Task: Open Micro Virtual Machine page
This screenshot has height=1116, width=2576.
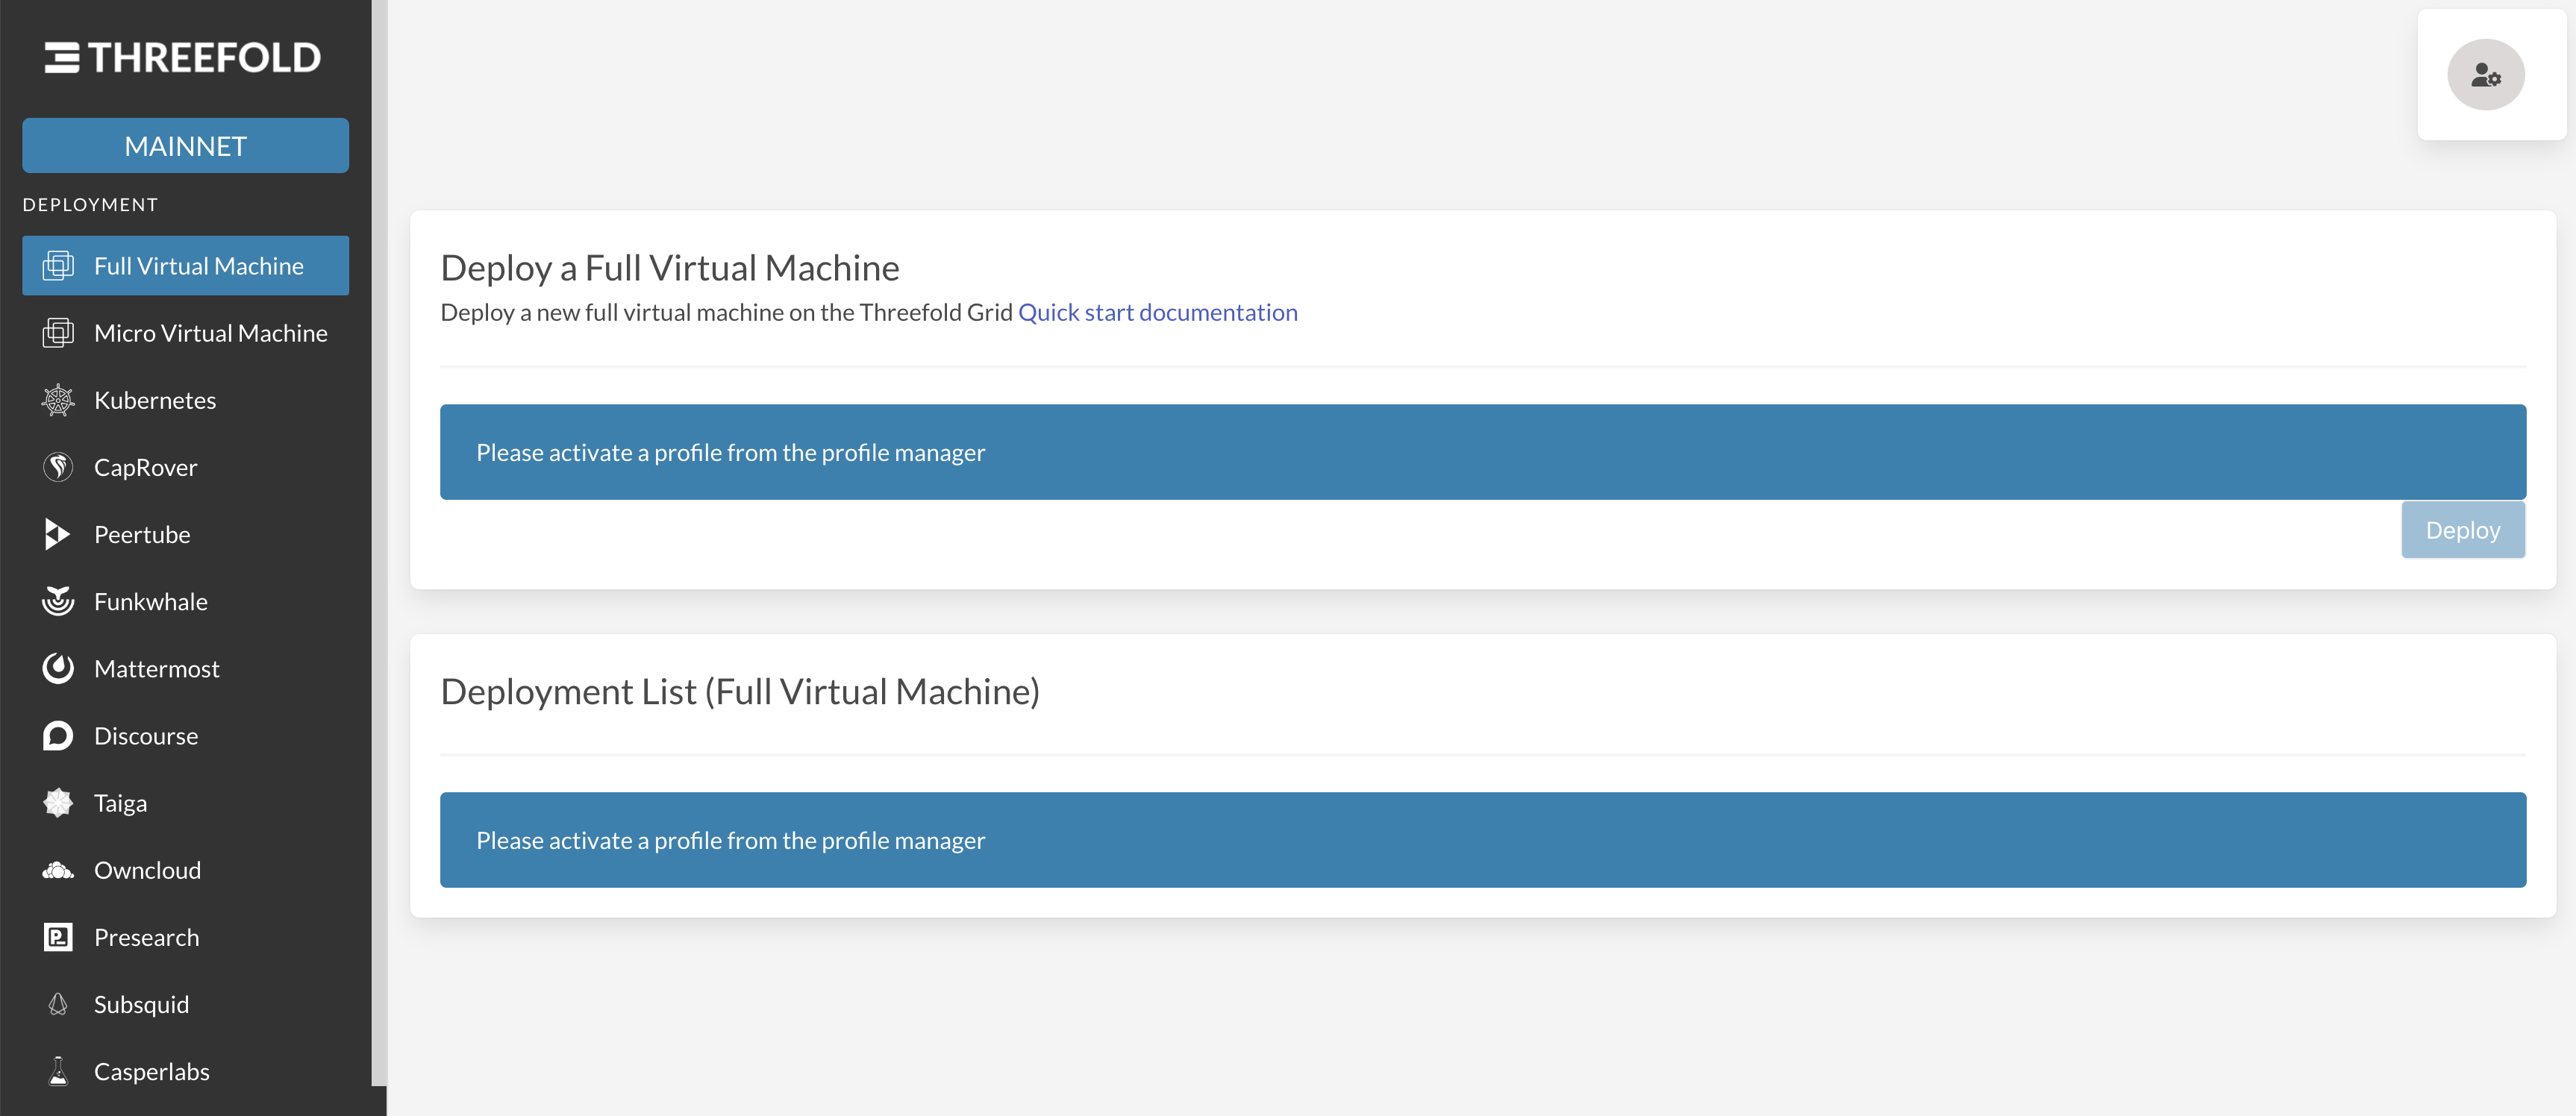Action: pyautogui.click(x=186, y=333)
